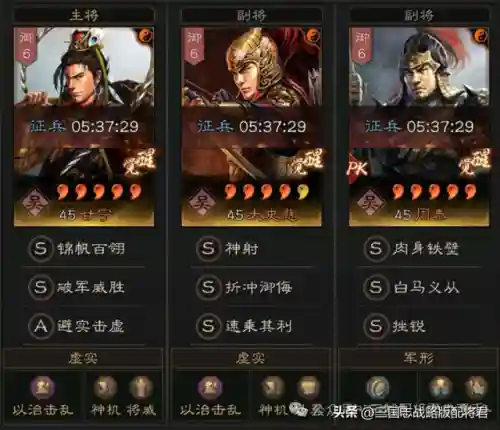Click the 吴 faction emblem on 甘宁 card
500x430 pixels.
click(x=36, y=202)
